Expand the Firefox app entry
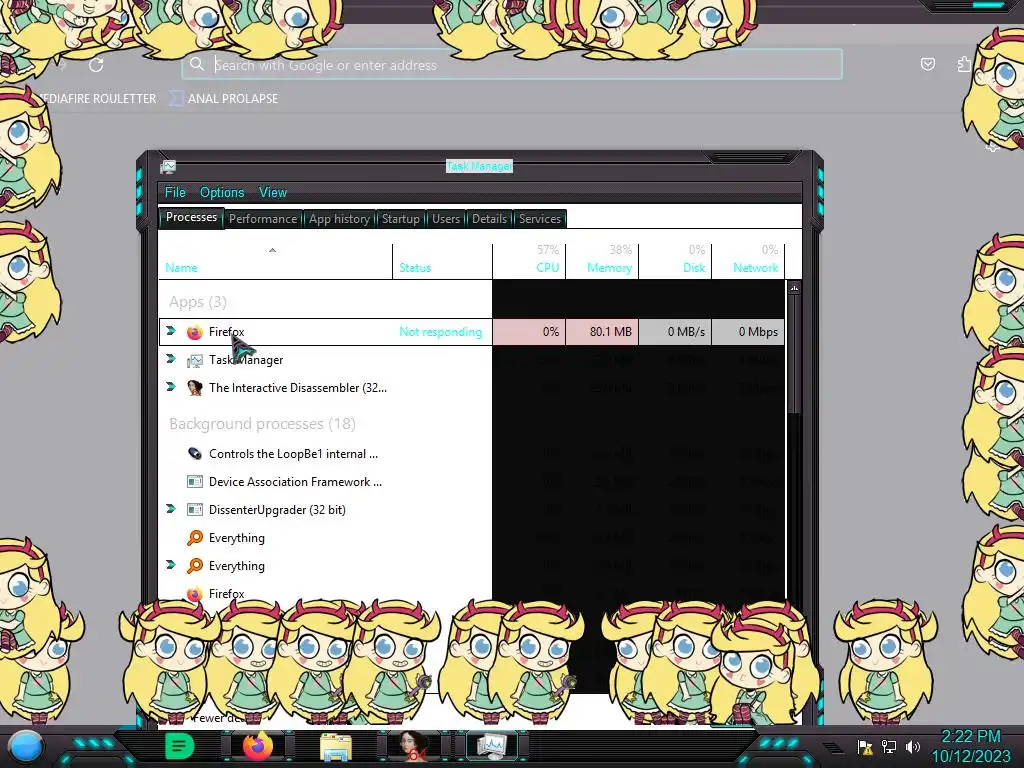The height and width of the screenshot is (768, 1024). tap(171, 331)
